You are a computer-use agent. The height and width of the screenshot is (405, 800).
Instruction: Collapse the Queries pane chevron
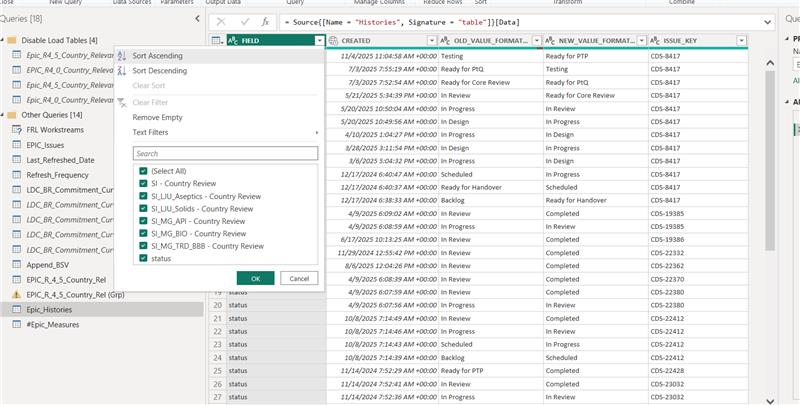(198, 19)
